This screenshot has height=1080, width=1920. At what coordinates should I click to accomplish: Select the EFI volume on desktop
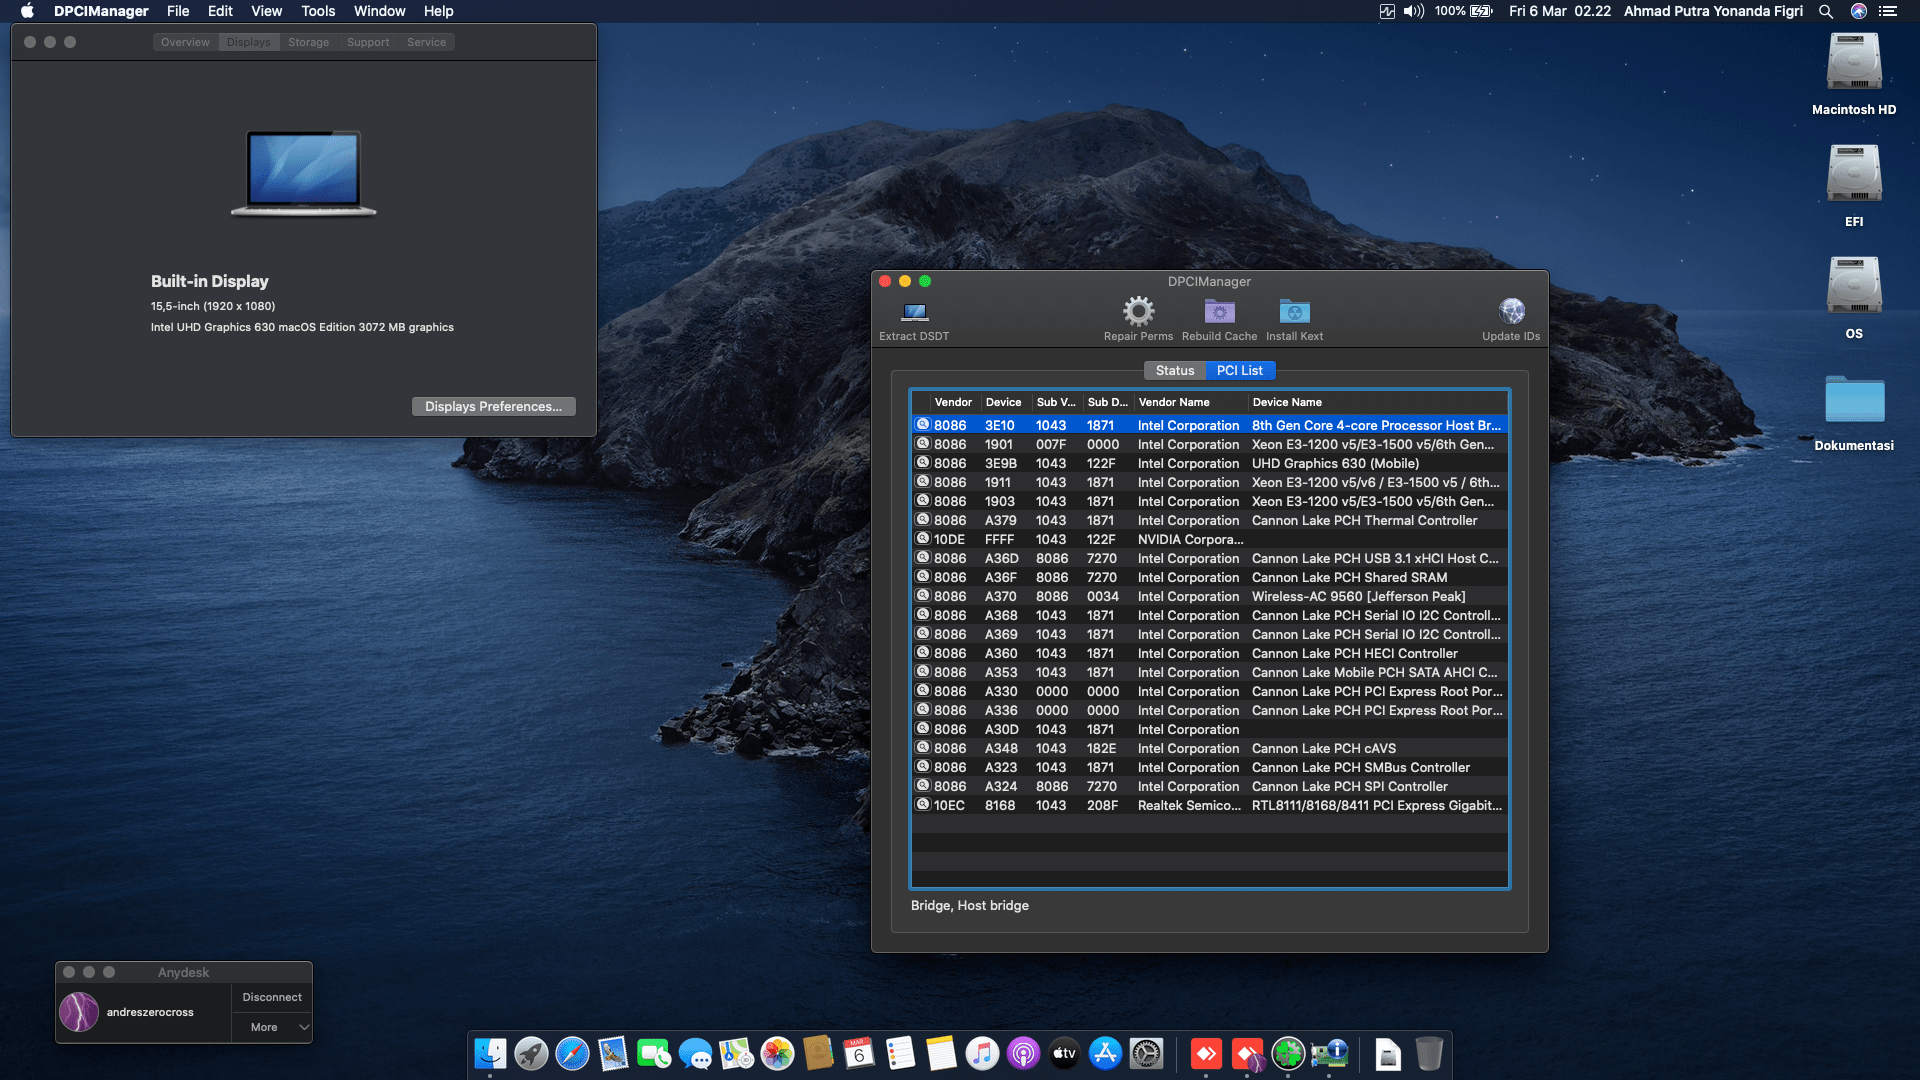point(1854,174)
